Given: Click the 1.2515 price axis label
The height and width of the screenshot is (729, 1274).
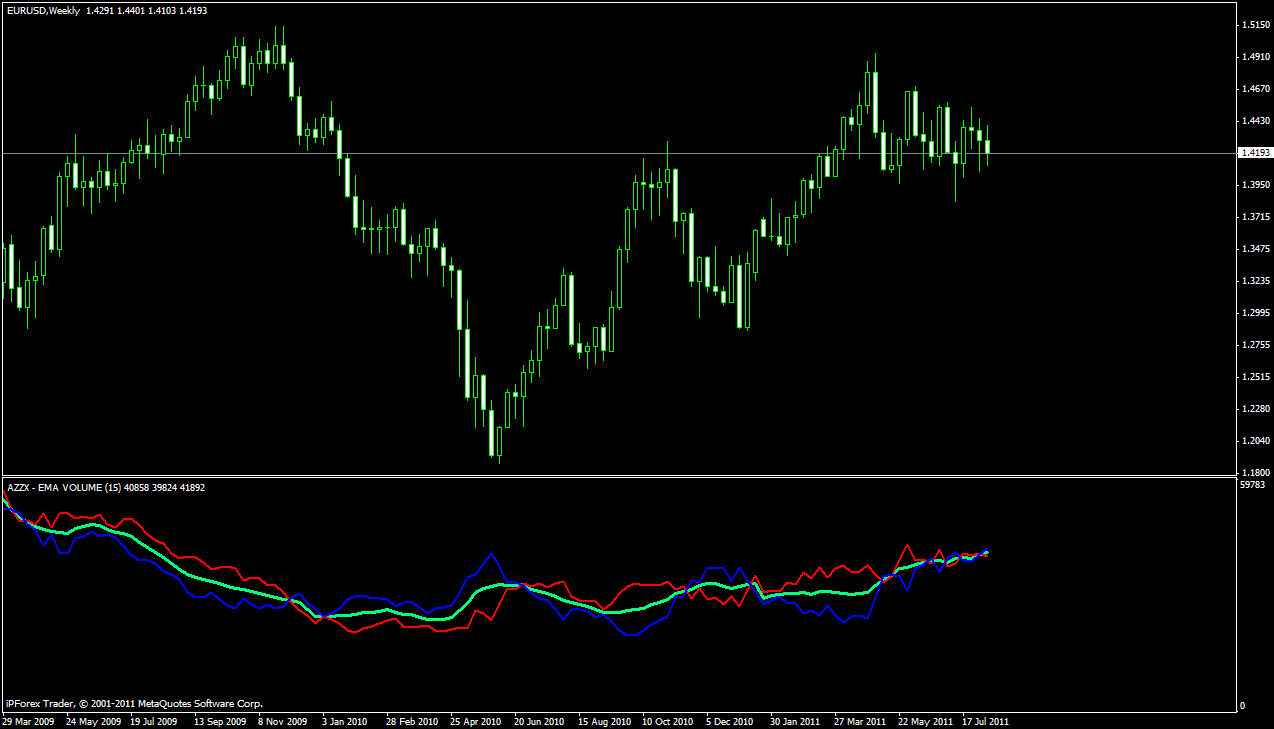Looking at the screenshot, I should [1255, 377].
